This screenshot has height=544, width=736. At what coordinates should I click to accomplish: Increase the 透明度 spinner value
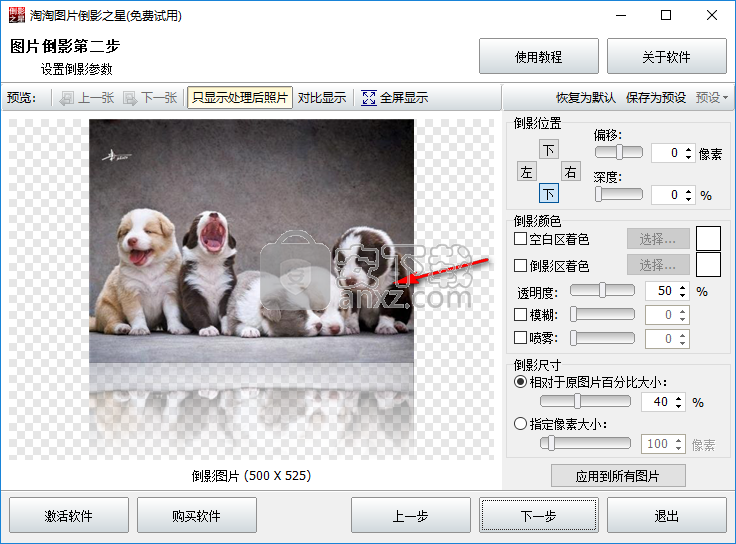682,287
